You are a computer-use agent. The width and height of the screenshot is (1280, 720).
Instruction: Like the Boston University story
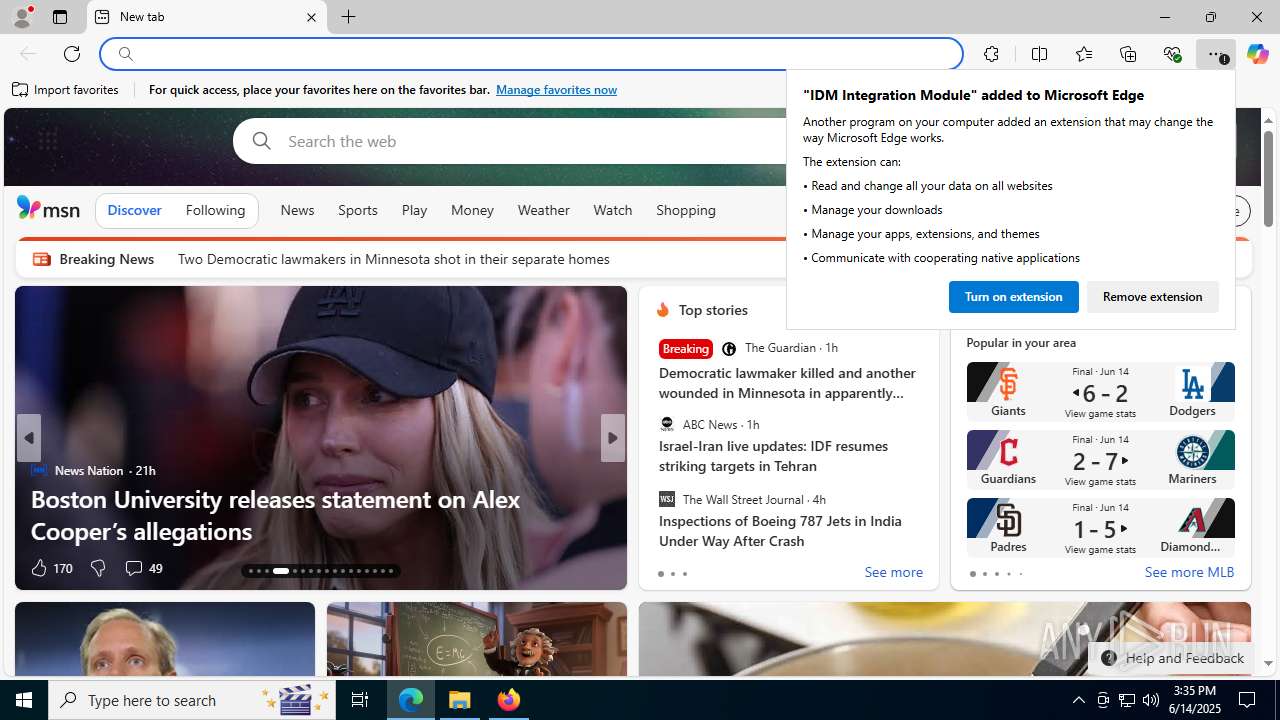[51, 568]
